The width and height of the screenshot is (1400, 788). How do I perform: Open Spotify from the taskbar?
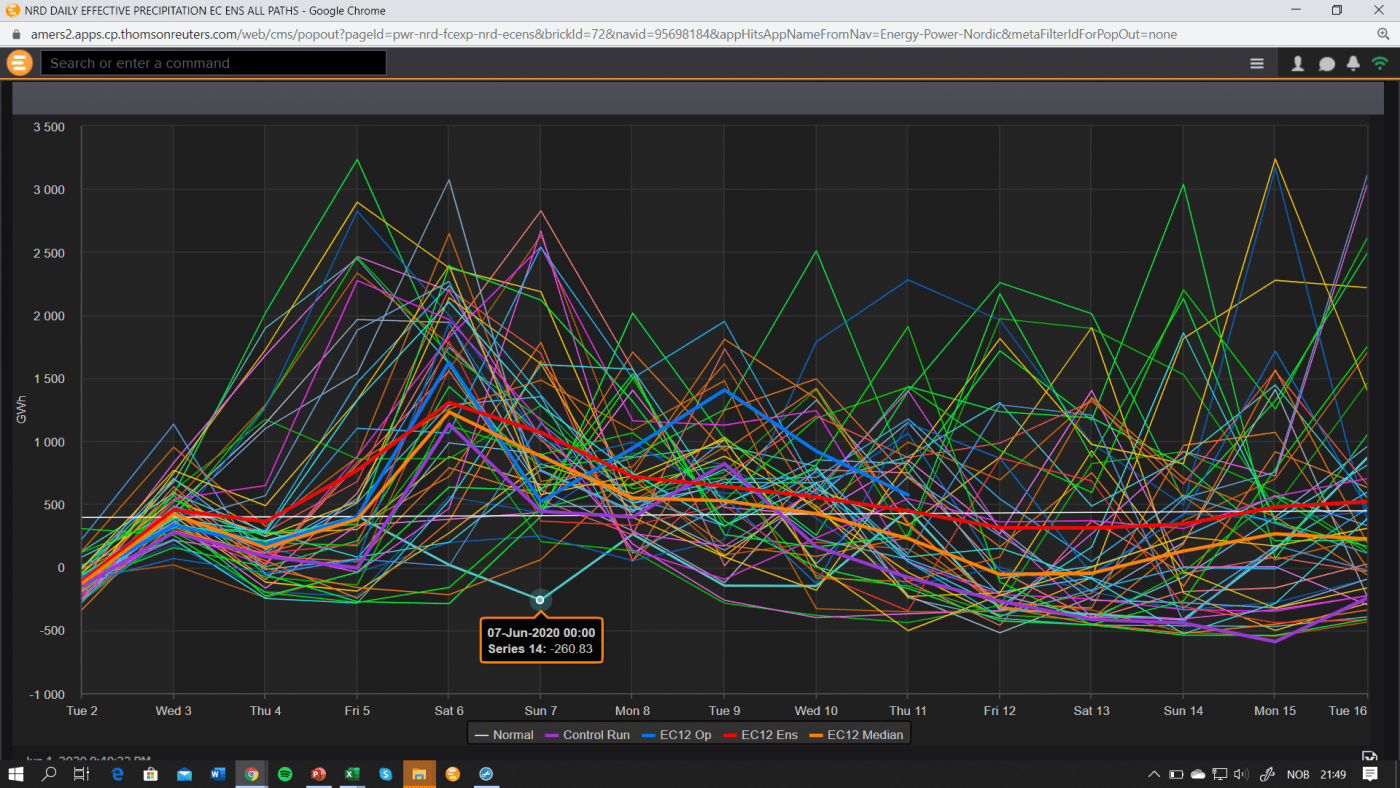coord(285,774)
